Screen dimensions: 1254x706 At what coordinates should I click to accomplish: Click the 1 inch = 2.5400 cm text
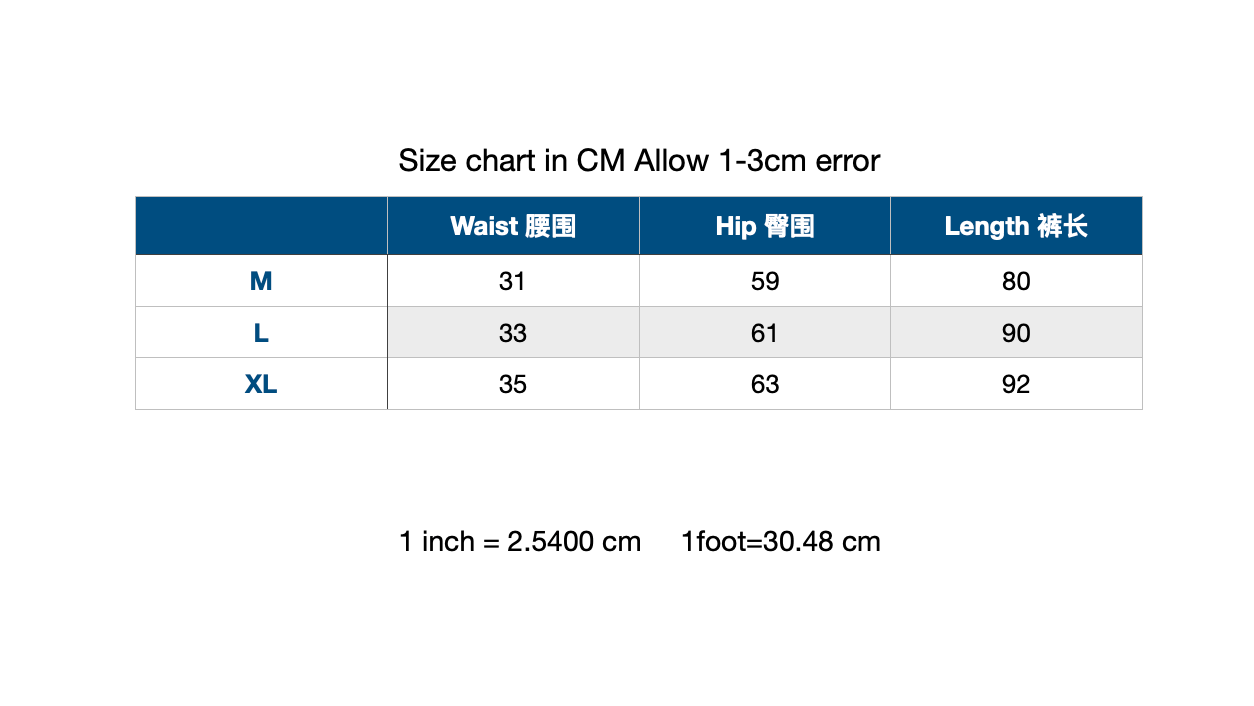coord(520,542)
